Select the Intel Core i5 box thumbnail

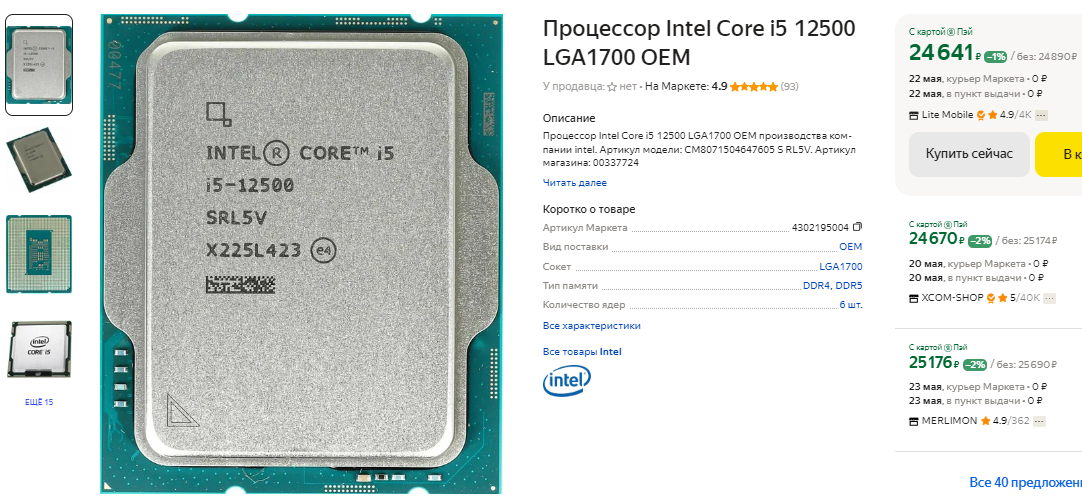coord(39,349)
